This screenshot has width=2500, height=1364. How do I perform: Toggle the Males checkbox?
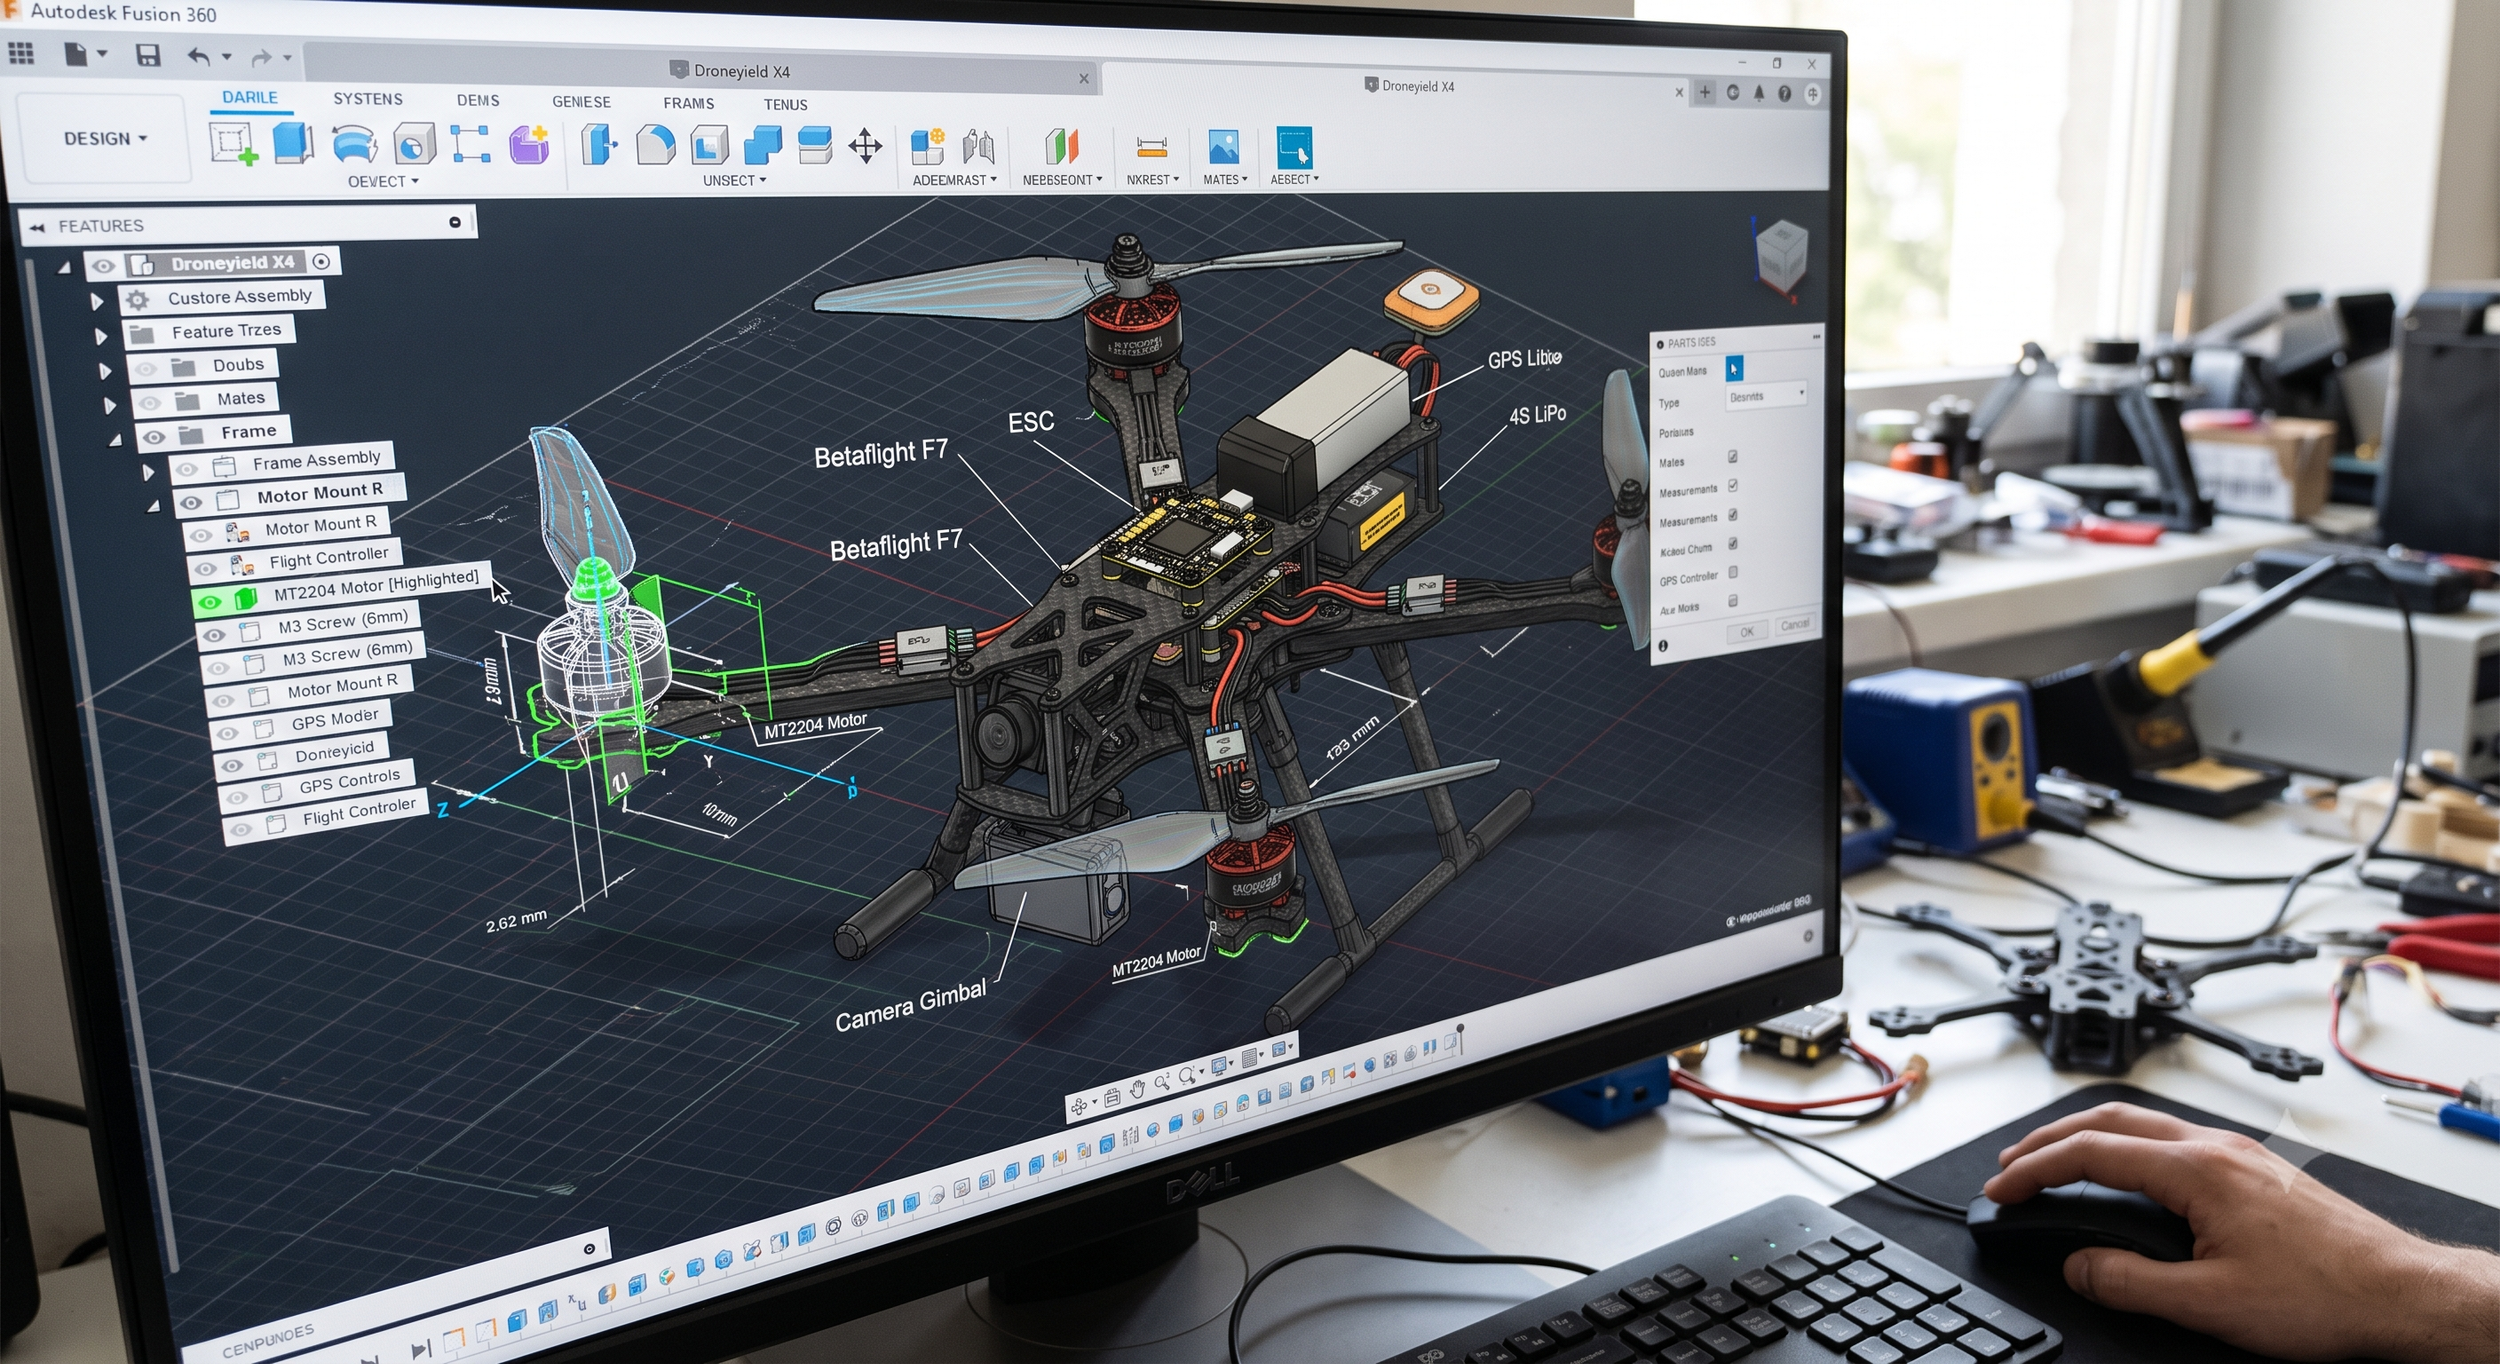(x=1733, y=457)
